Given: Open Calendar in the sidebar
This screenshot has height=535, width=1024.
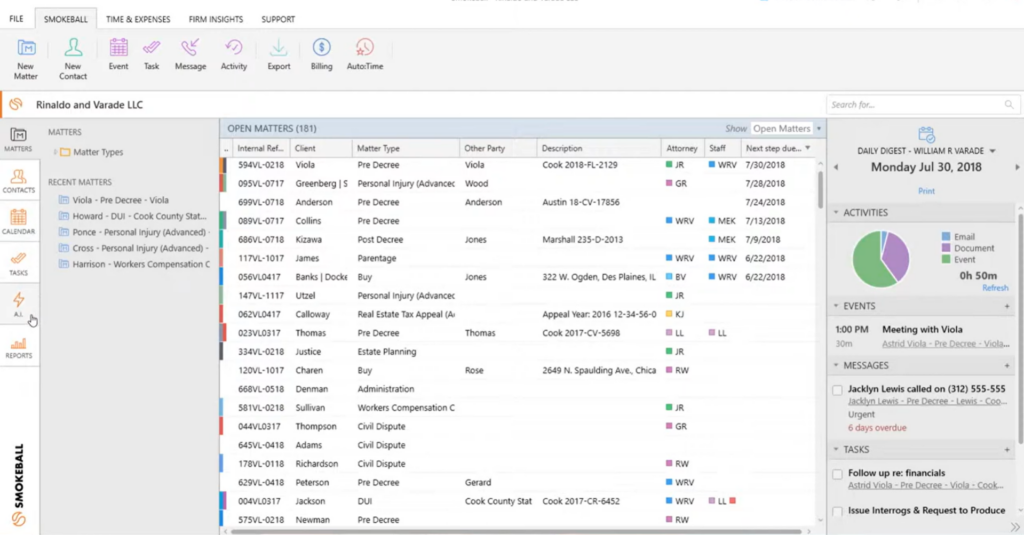Looking at the screenshot, I should point(18,222).
